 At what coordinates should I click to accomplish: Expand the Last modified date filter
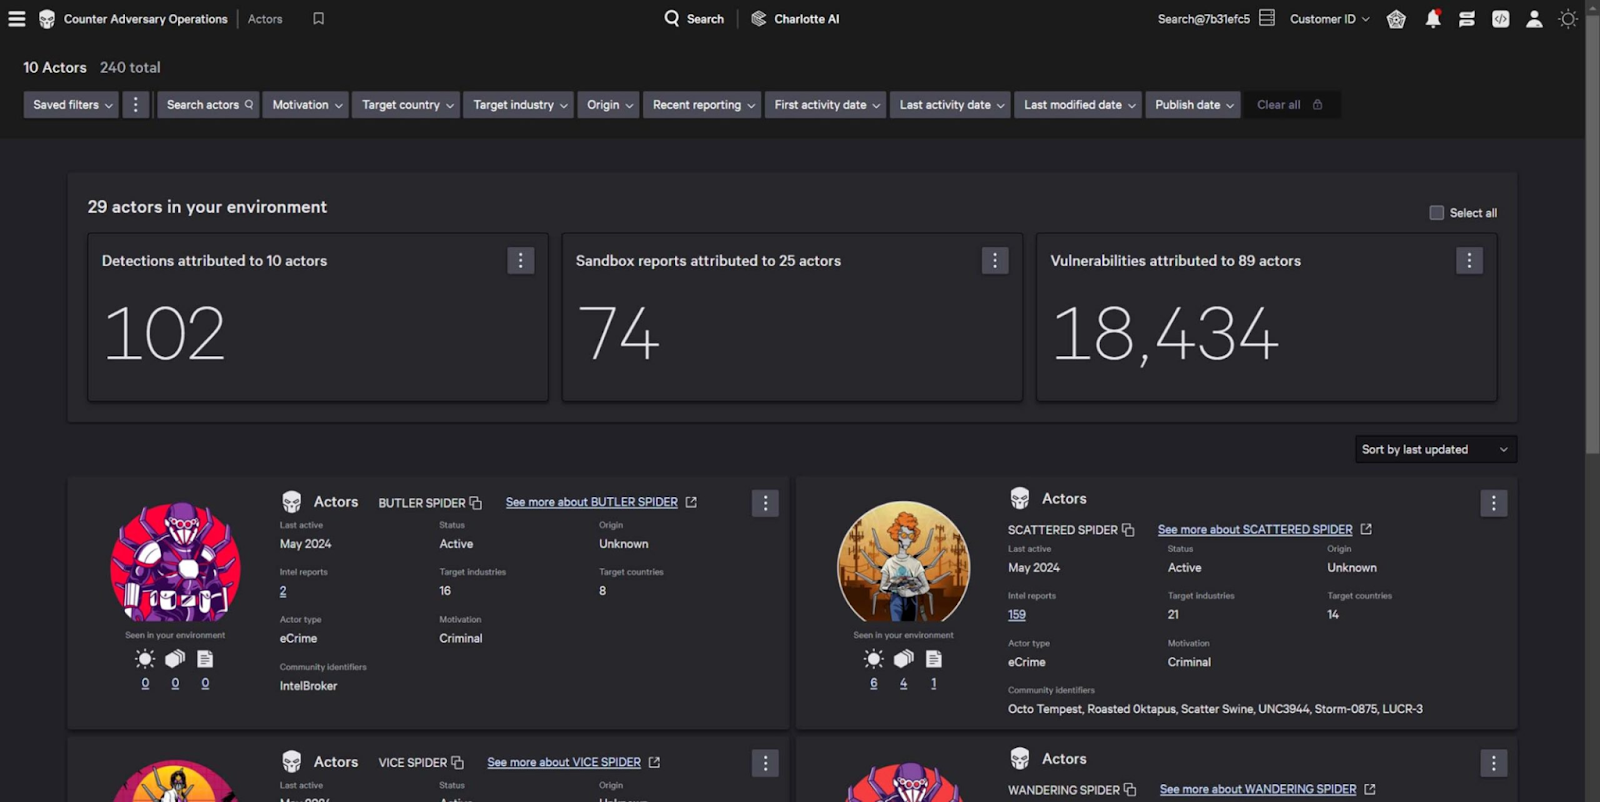pos(1079,105)
